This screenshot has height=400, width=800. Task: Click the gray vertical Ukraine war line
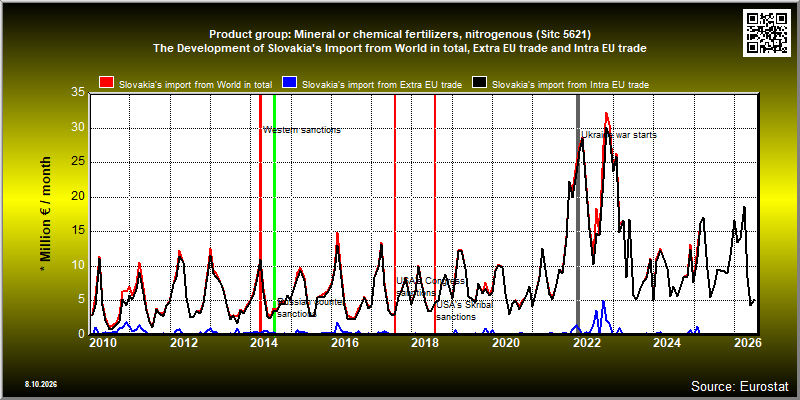(x=578, y=214)
